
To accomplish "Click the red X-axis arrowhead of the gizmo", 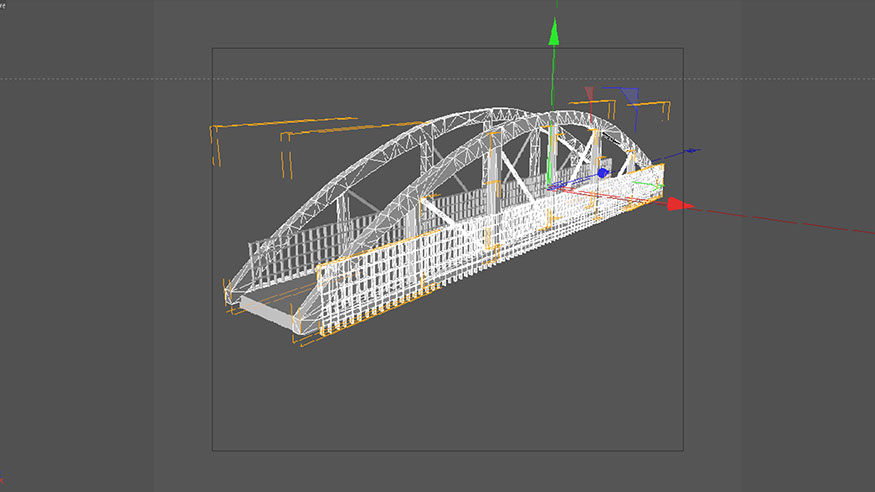I will click(x=680, y=204).
